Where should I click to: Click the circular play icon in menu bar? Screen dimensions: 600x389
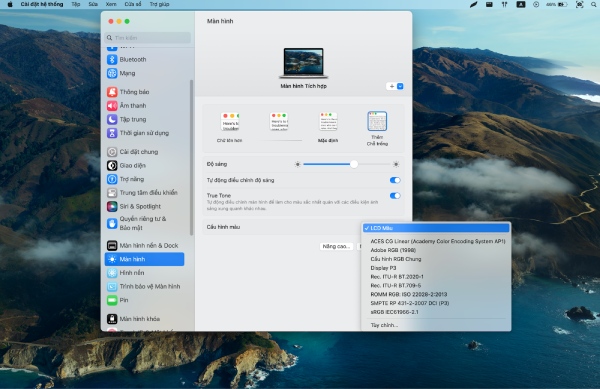536,5
